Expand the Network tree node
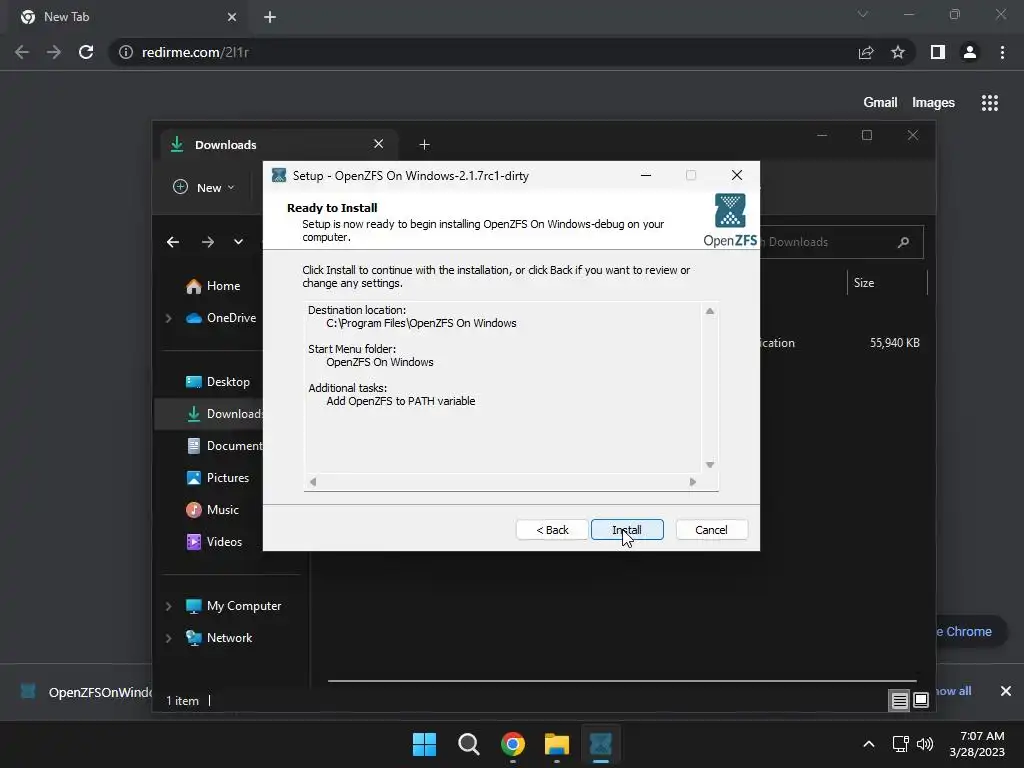This screenshot has width=1024, height=768. [x=168, y=638]
